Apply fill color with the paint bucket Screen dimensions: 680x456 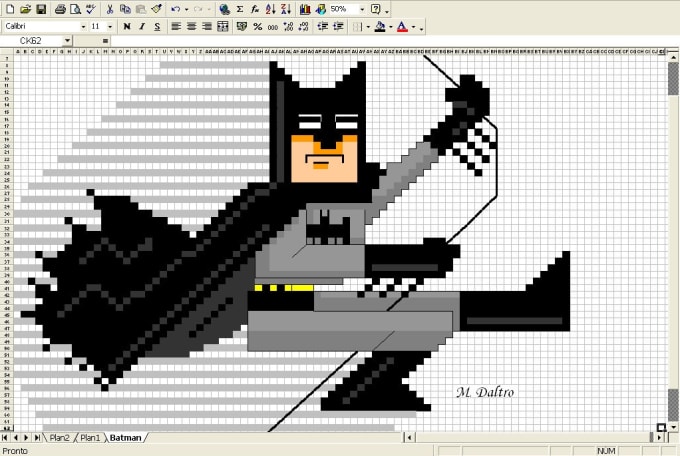tap(380, 26)
